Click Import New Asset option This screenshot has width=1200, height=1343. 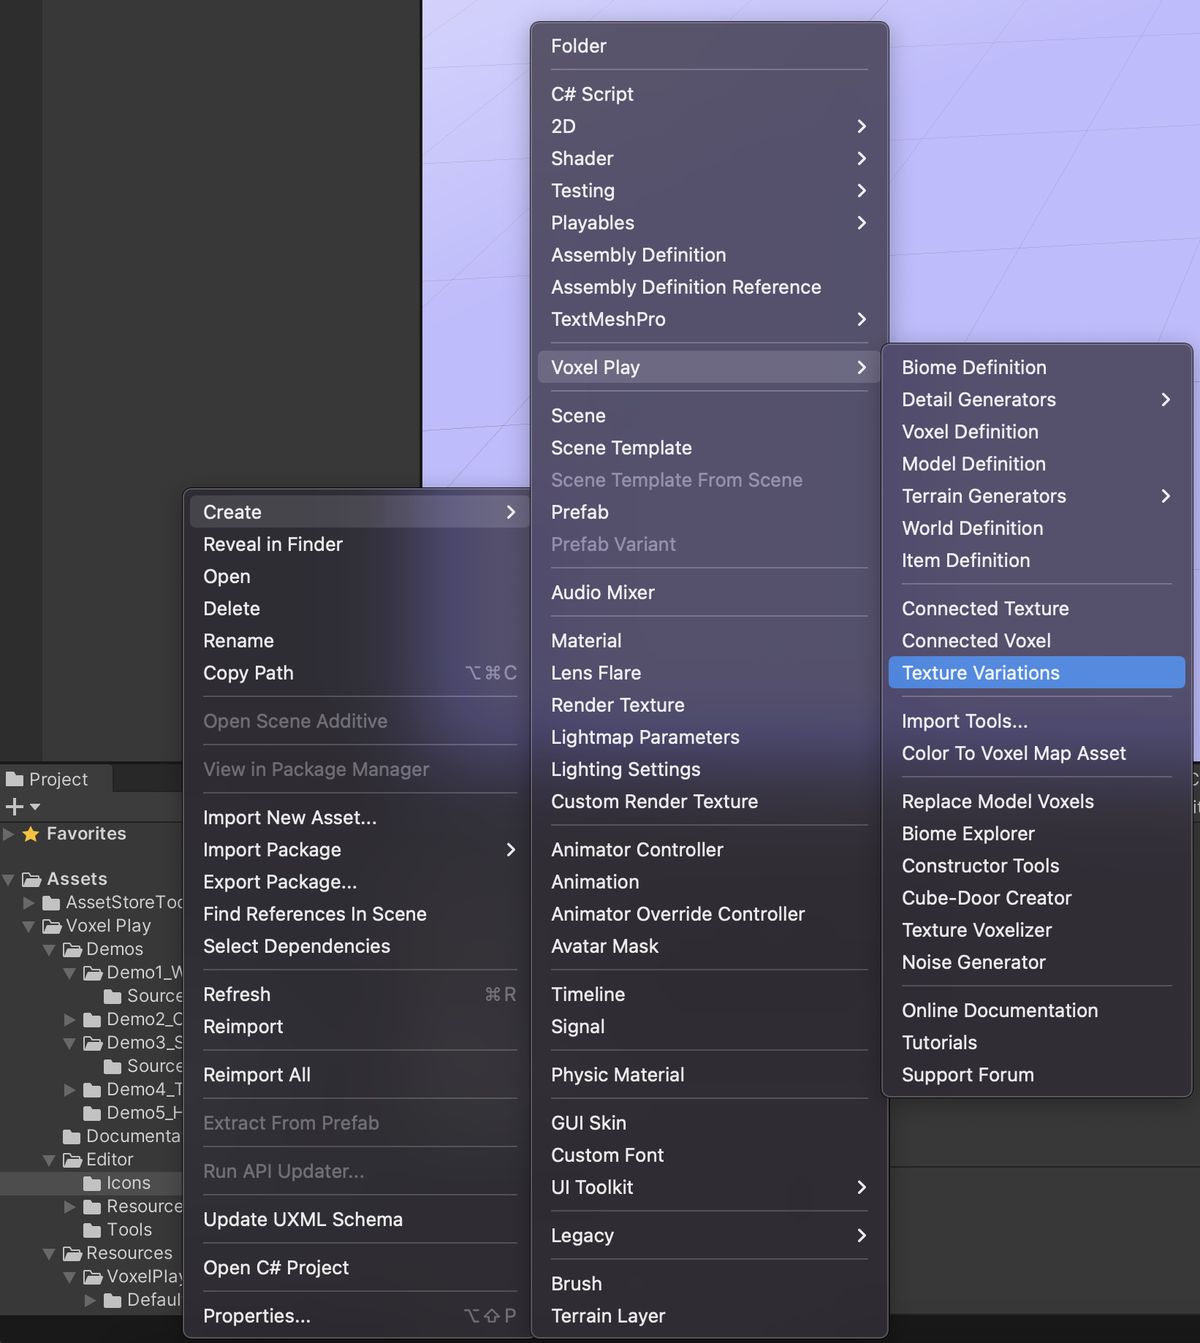pos(289,817)
